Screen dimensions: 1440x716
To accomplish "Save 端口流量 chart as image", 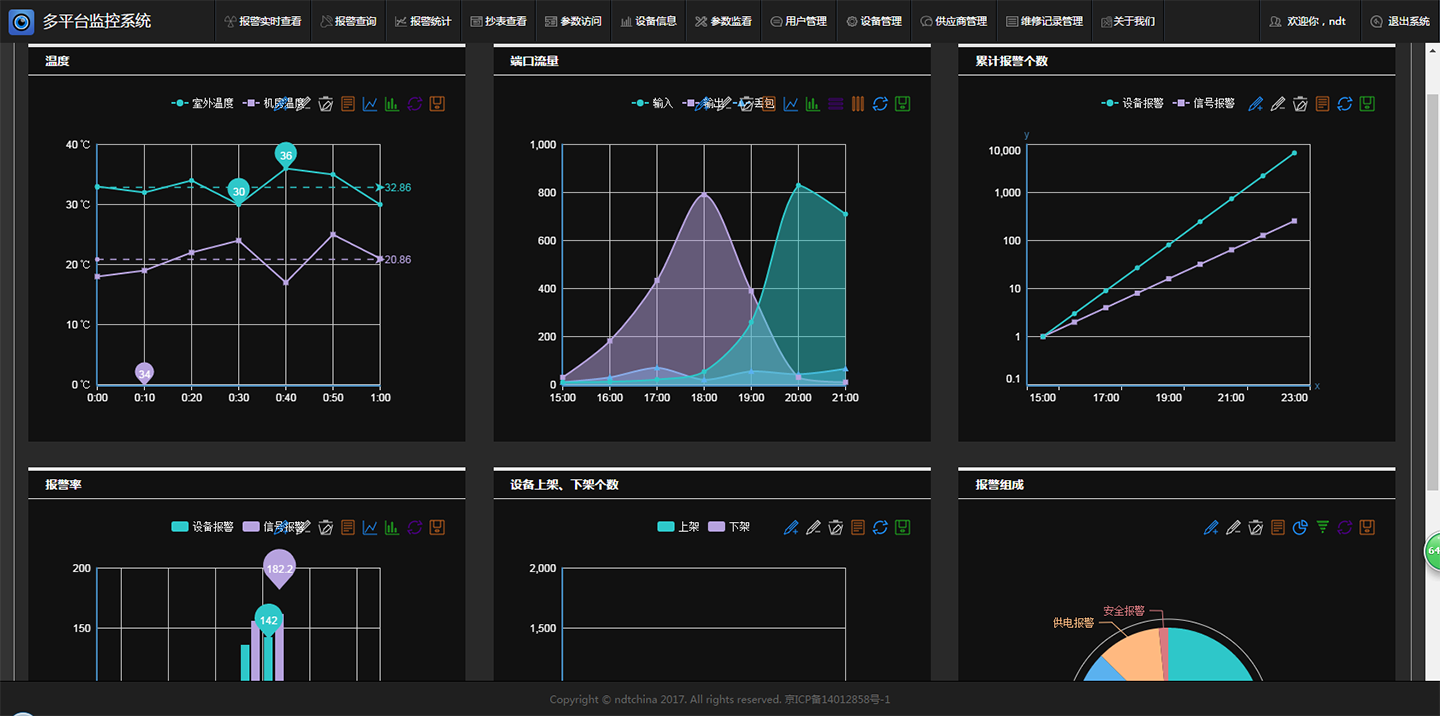I will (x=902, y=103).
